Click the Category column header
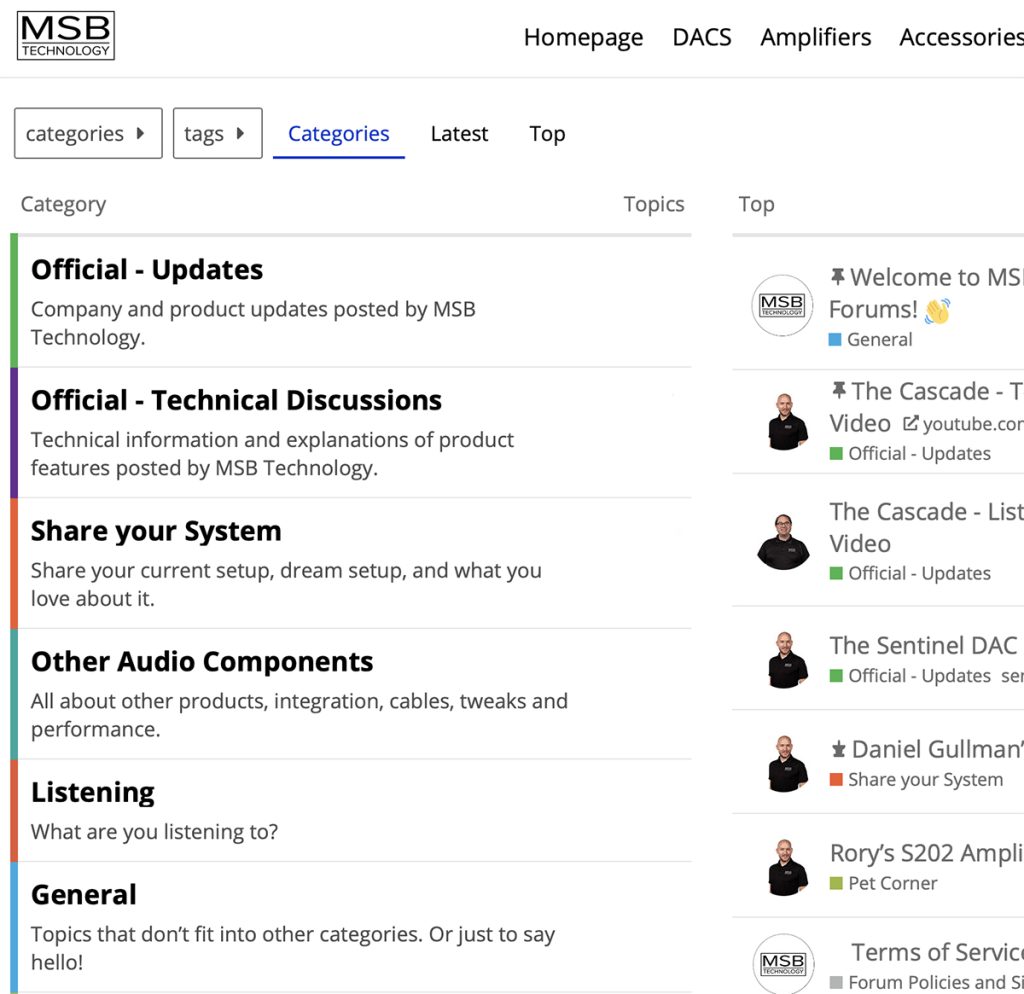 [x=63, y=204]
